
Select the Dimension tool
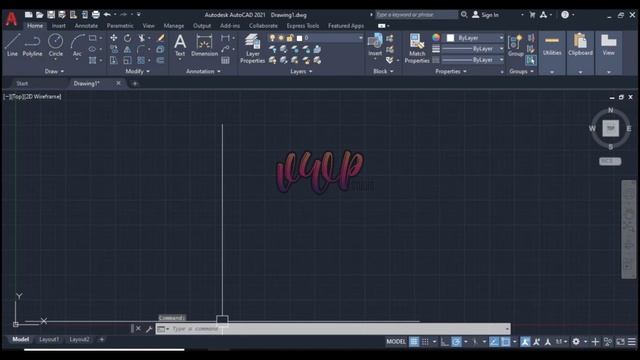204,45
